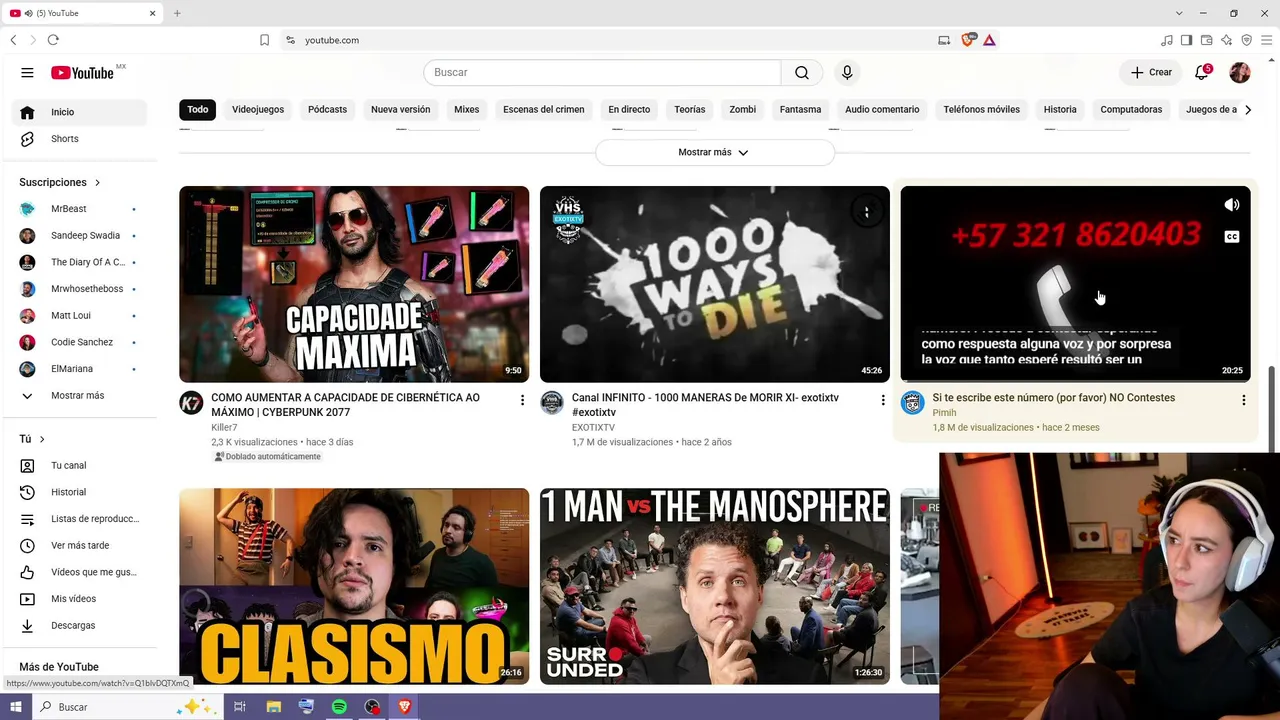Select the Nueva versión filter chip
The image size is (1280, 720).
pos(400,110)
